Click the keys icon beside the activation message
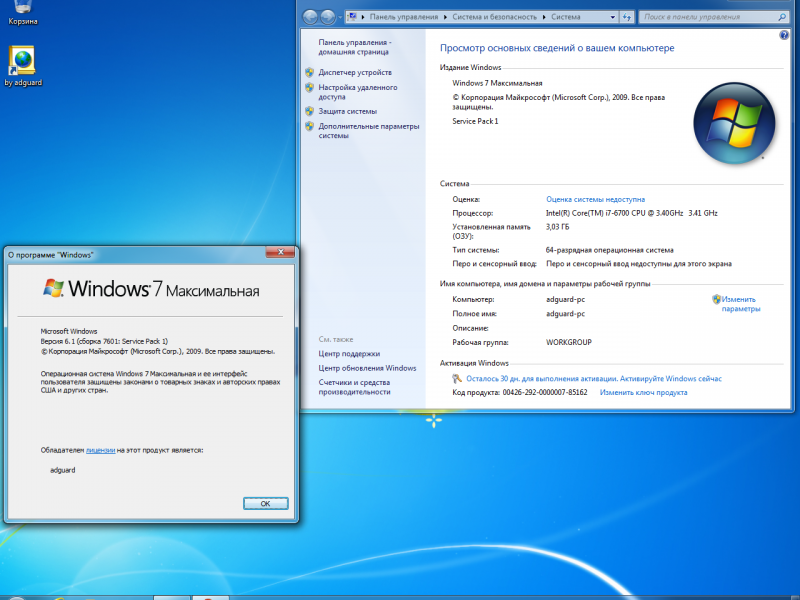The image size is (800, 600). [x=457, y=379]
